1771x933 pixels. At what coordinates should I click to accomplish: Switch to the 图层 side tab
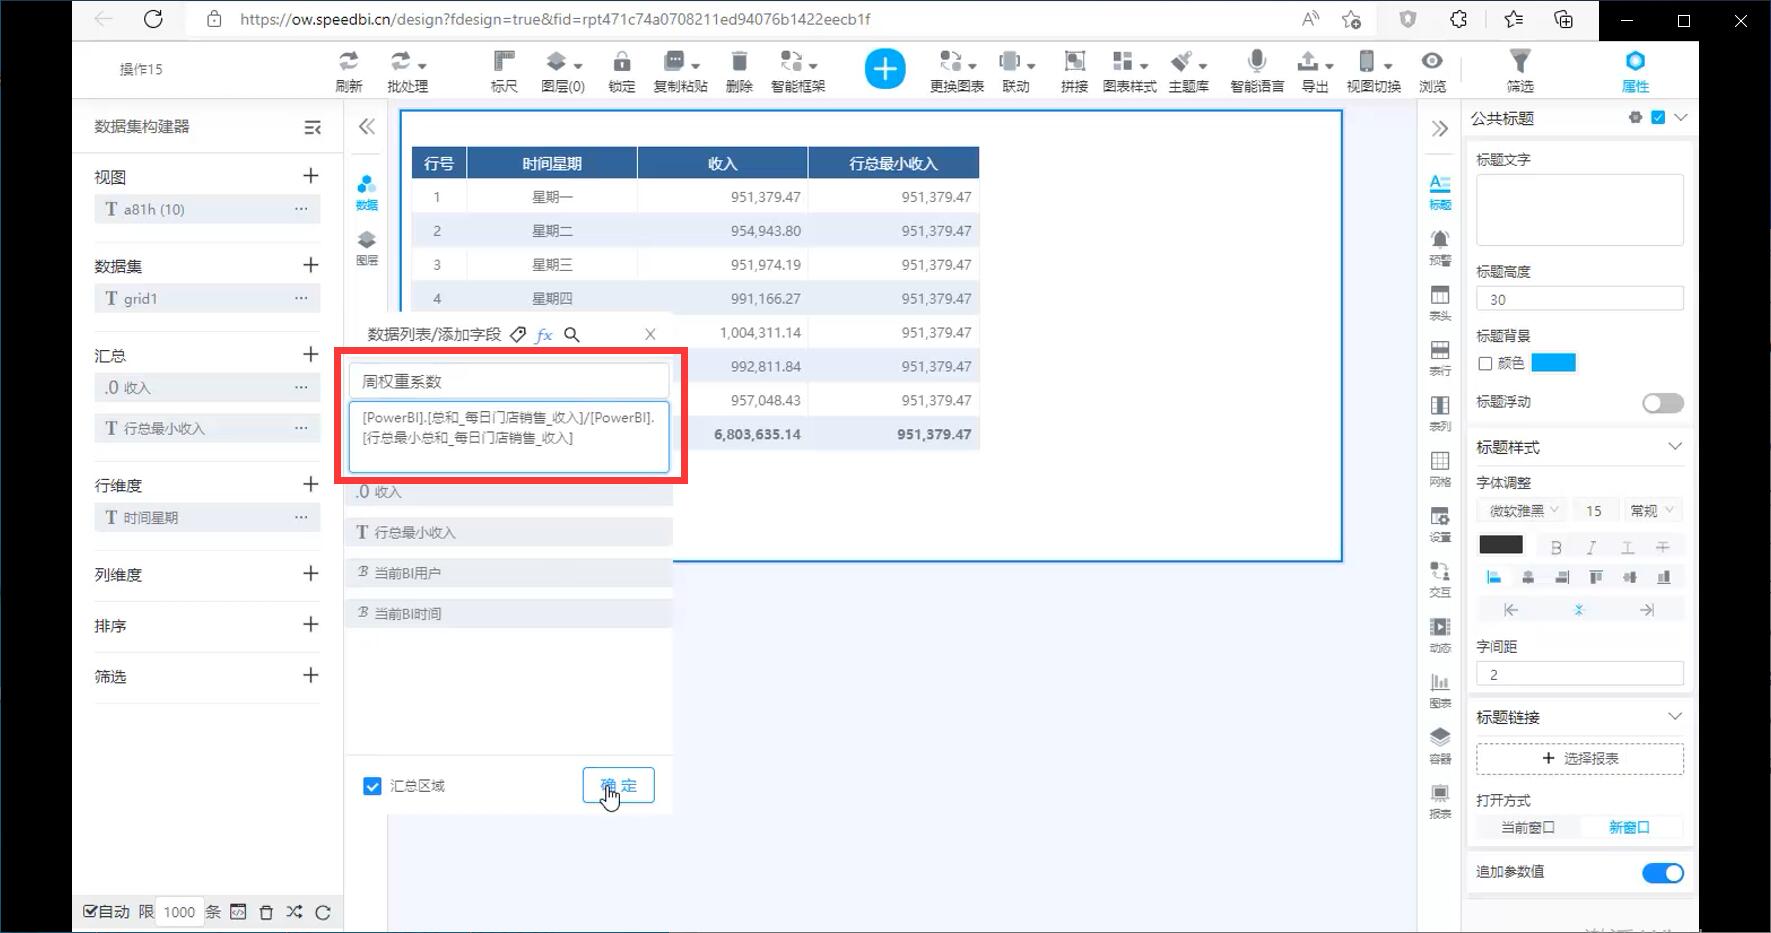(x=367, y=247)
